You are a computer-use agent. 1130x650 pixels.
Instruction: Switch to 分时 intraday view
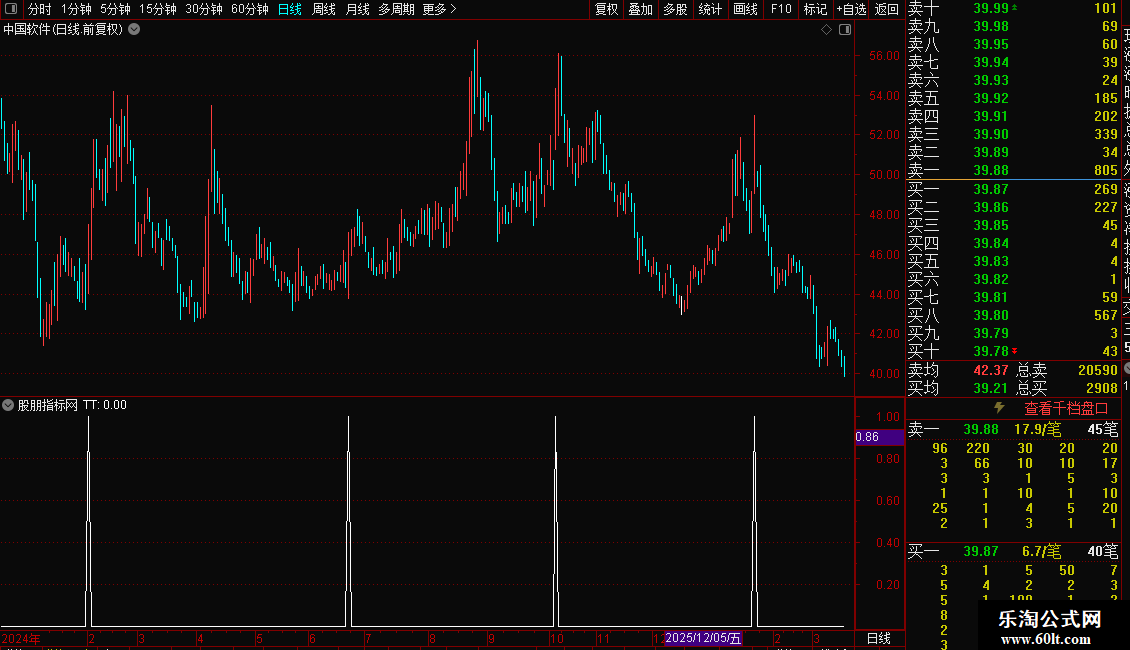pyautogui.click(x=40, y=9)
